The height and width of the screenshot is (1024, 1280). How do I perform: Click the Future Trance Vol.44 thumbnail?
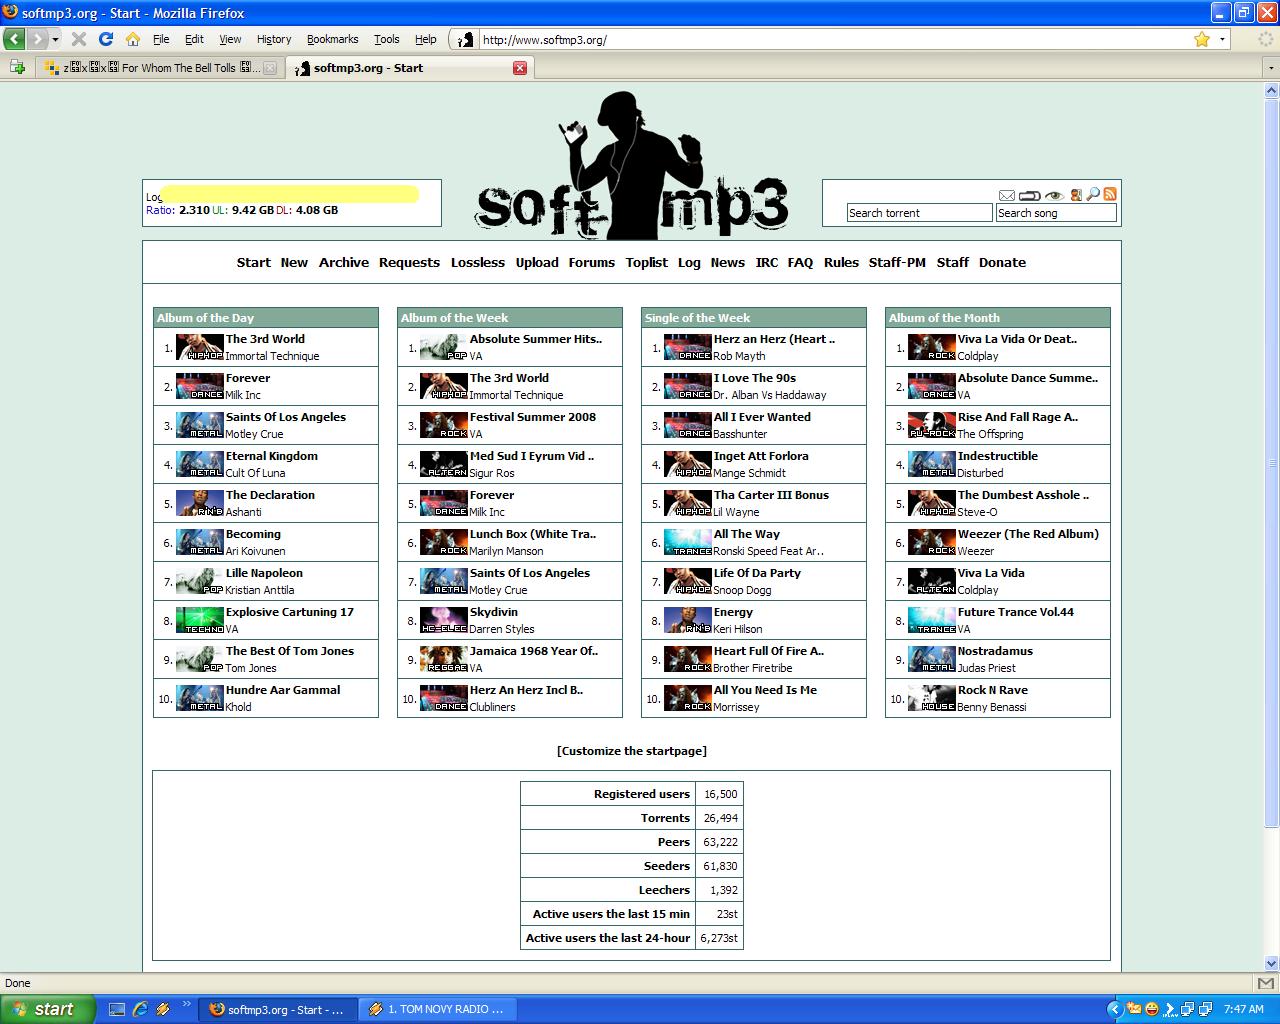point(932,620)
